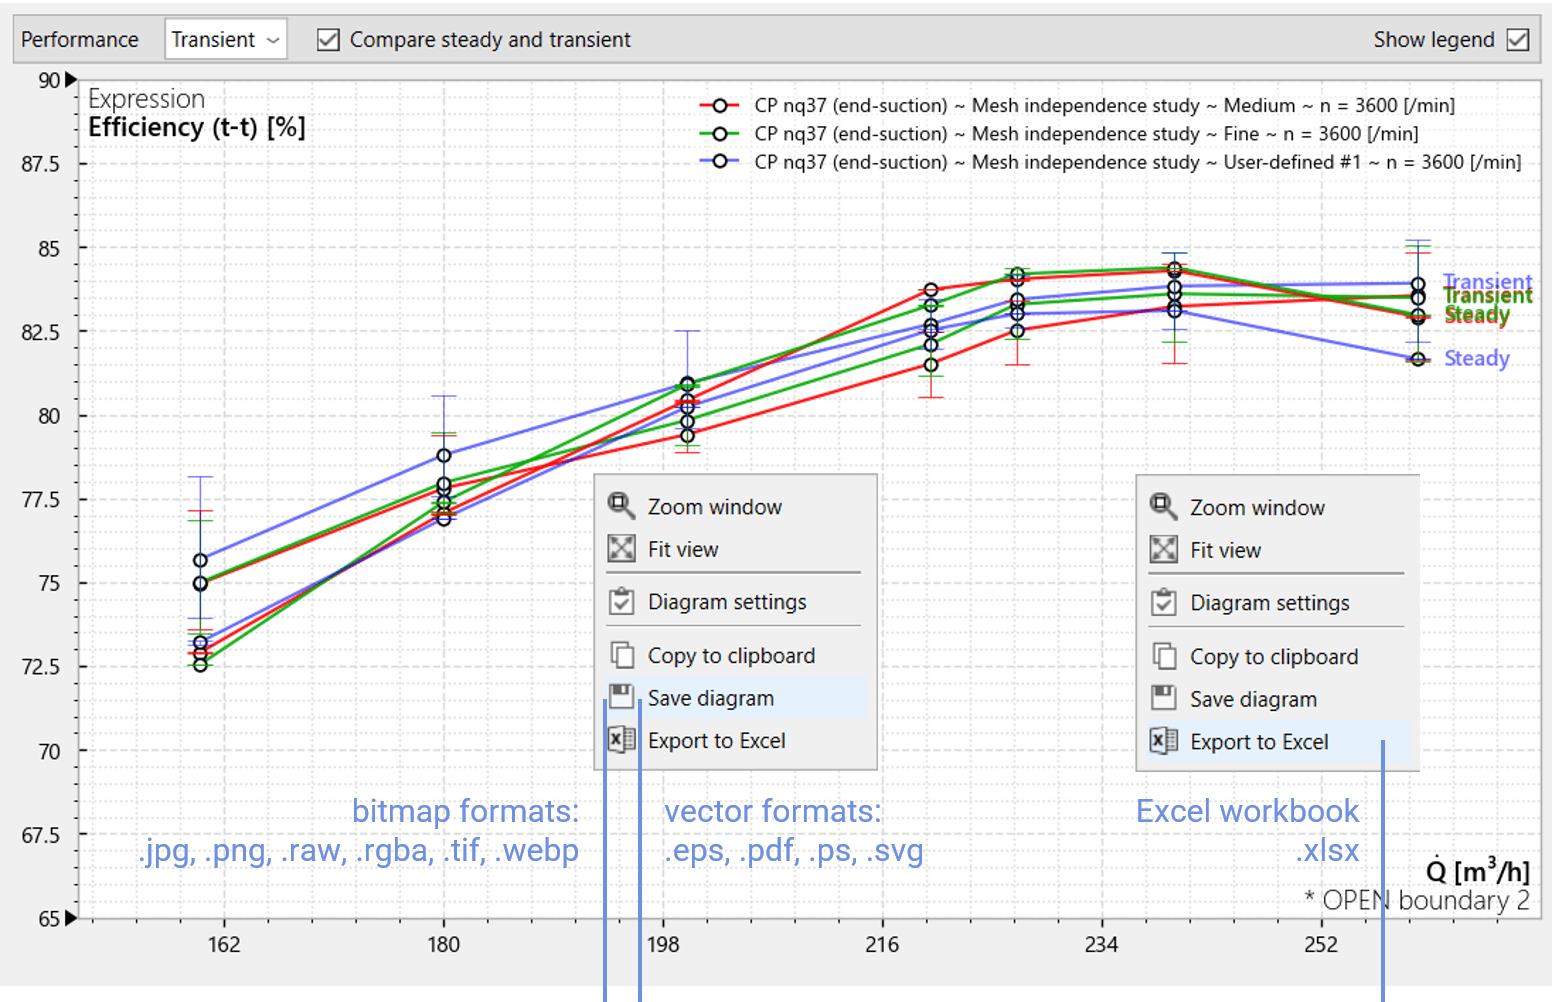Open Diagram settings from the left context menu
1554x1002 pixels.
(736, 601)
